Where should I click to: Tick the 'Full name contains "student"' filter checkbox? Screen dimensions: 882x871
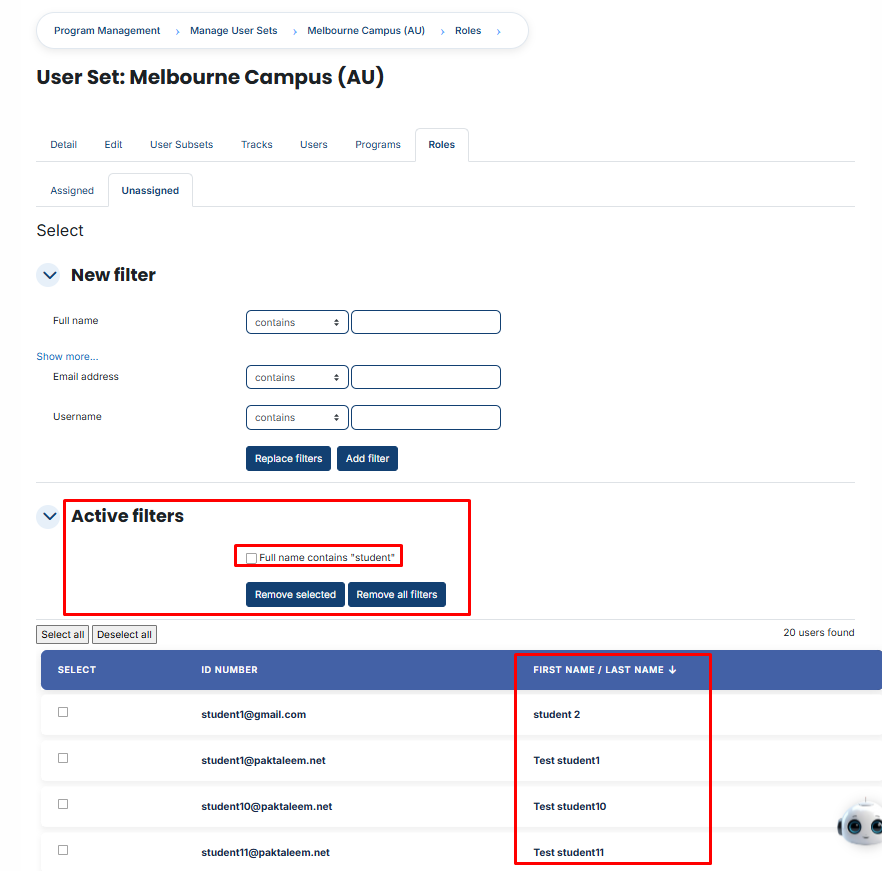point(251,558)
